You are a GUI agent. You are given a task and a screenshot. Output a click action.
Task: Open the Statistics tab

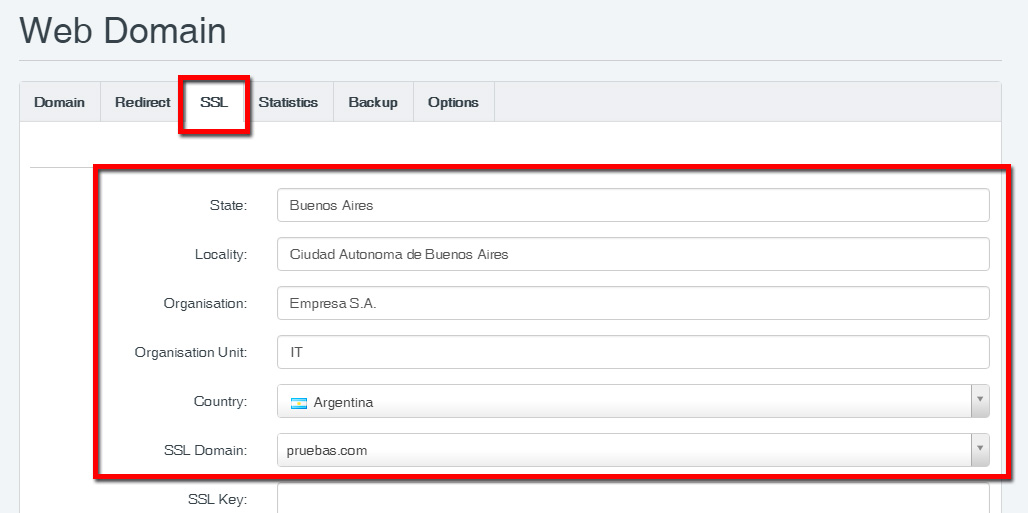288,102
